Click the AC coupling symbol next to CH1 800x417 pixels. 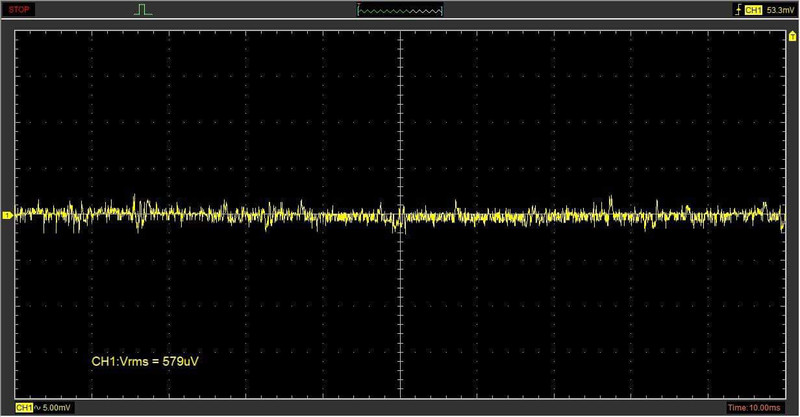pos(37,408)
